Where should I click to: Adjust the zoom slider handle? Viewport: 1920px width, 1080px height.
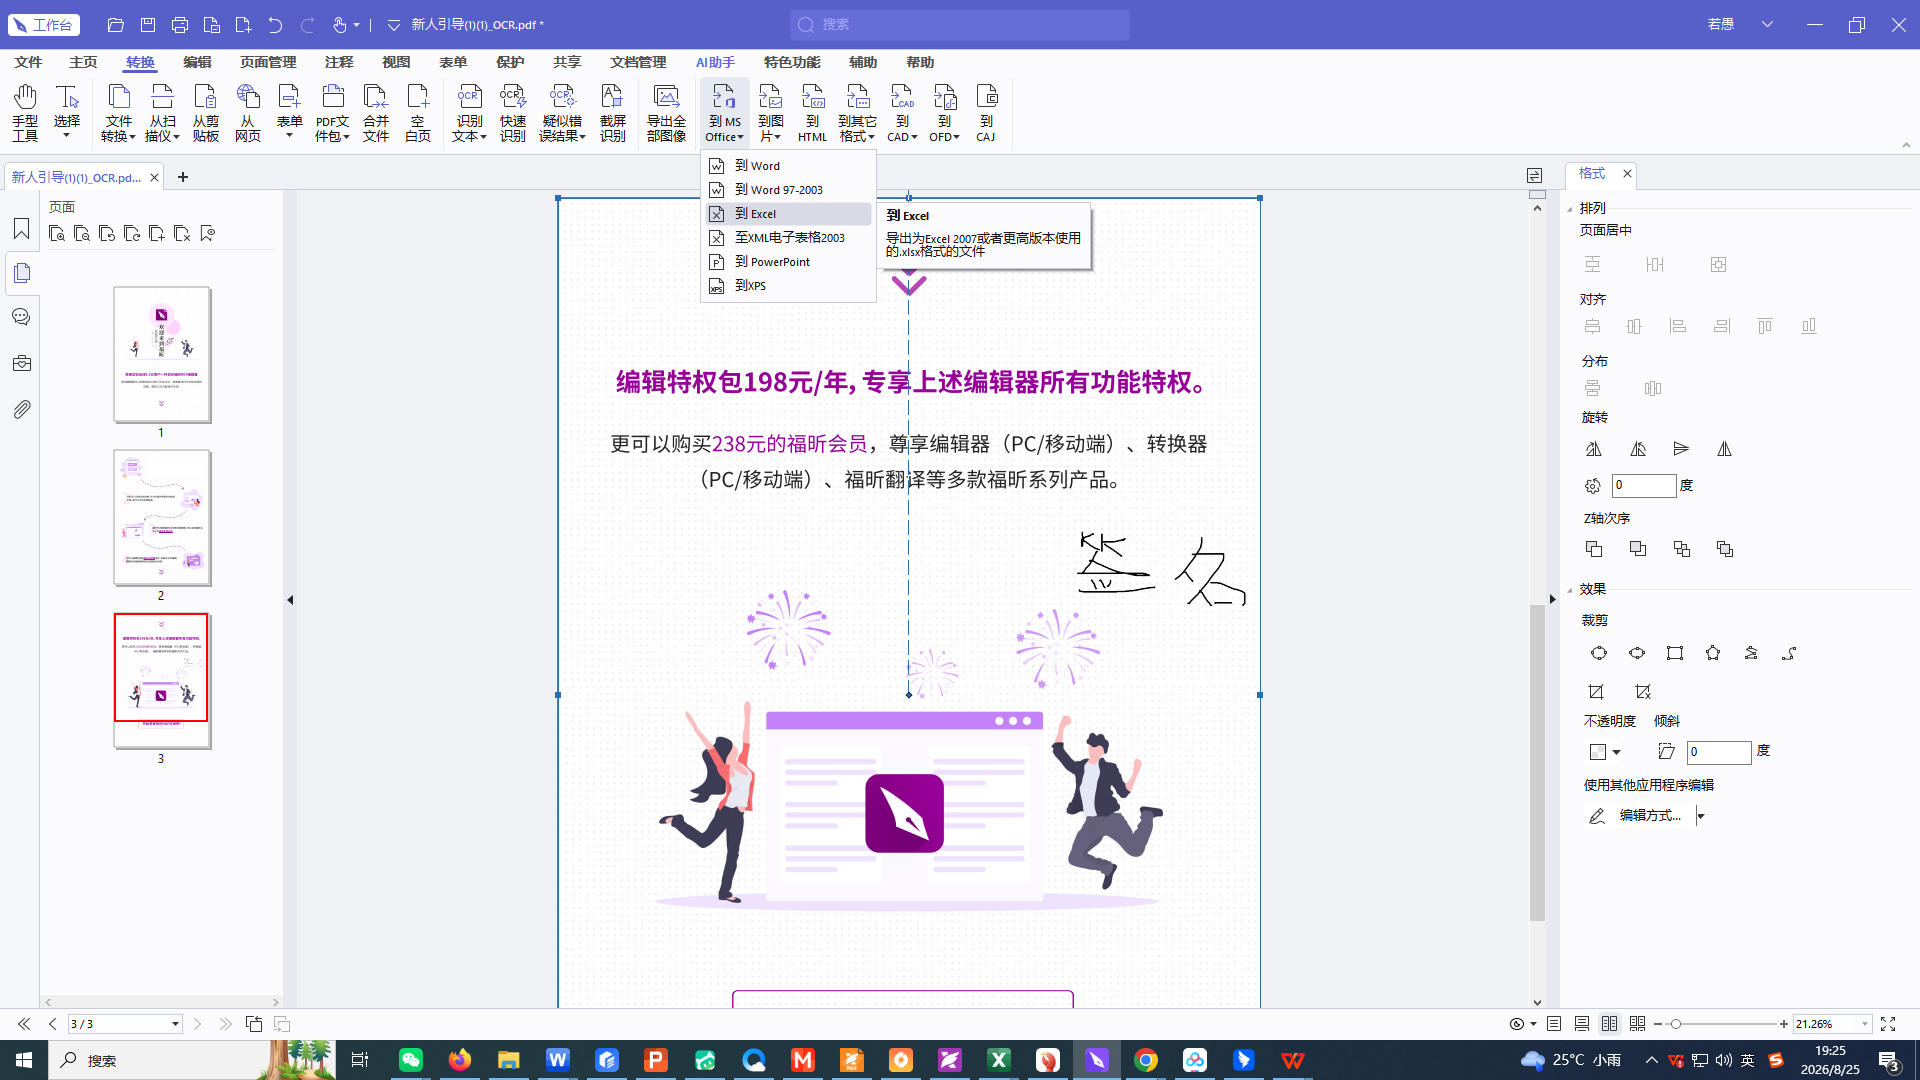click(x=1676, y=1024)
